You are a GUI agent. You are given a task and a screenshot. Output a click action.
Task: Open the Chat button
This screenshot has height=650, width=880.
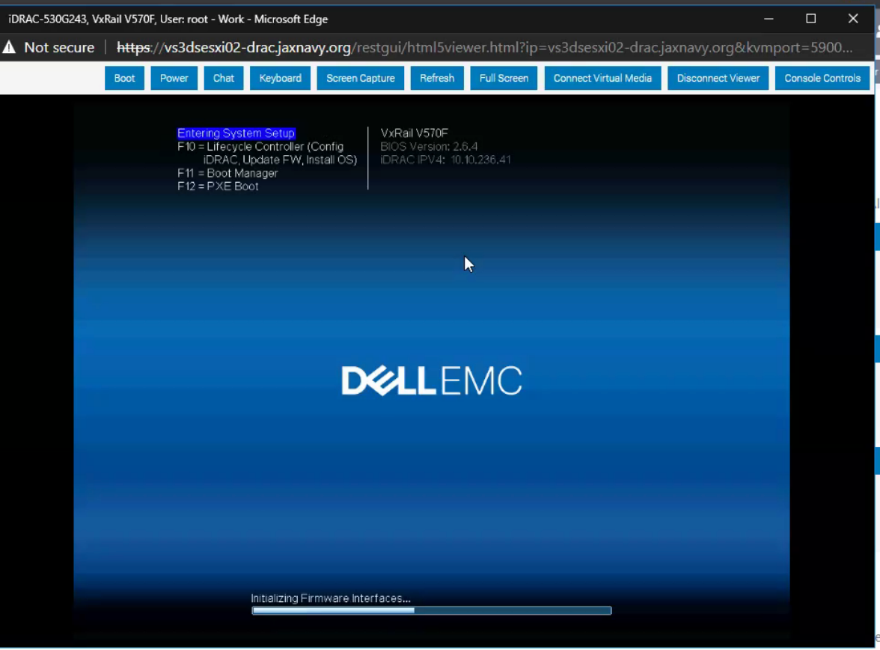223,78
